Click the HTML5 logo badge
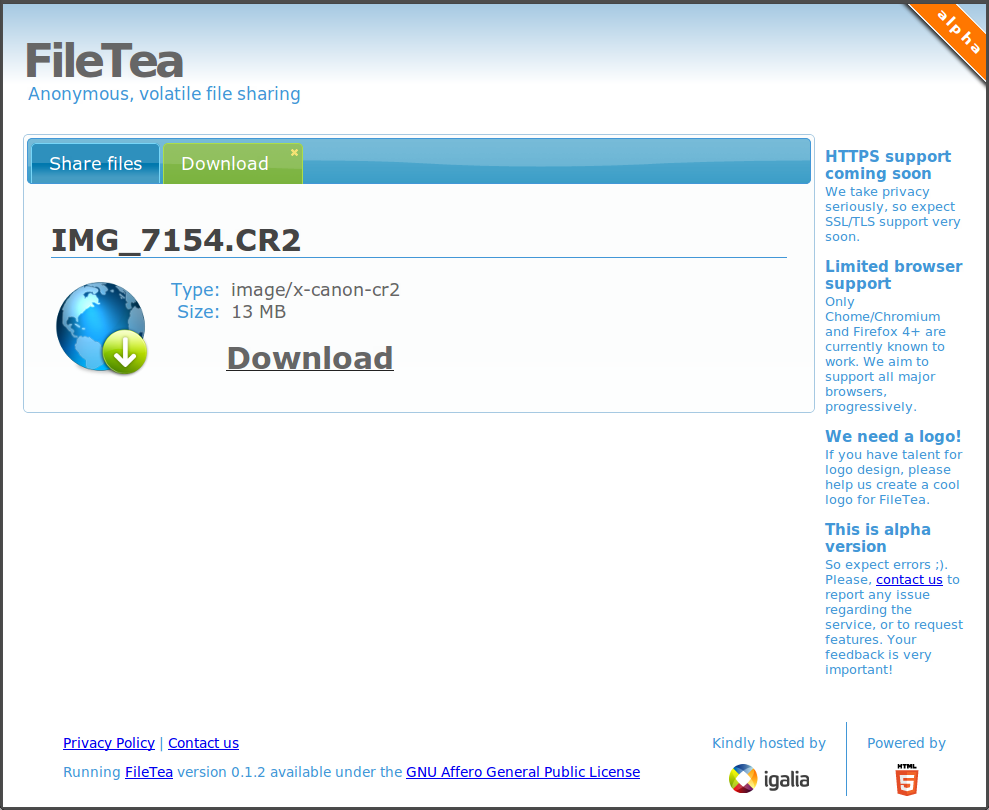Image resolution: width=989 pixels, height=810 pixels. coord(906,778)
